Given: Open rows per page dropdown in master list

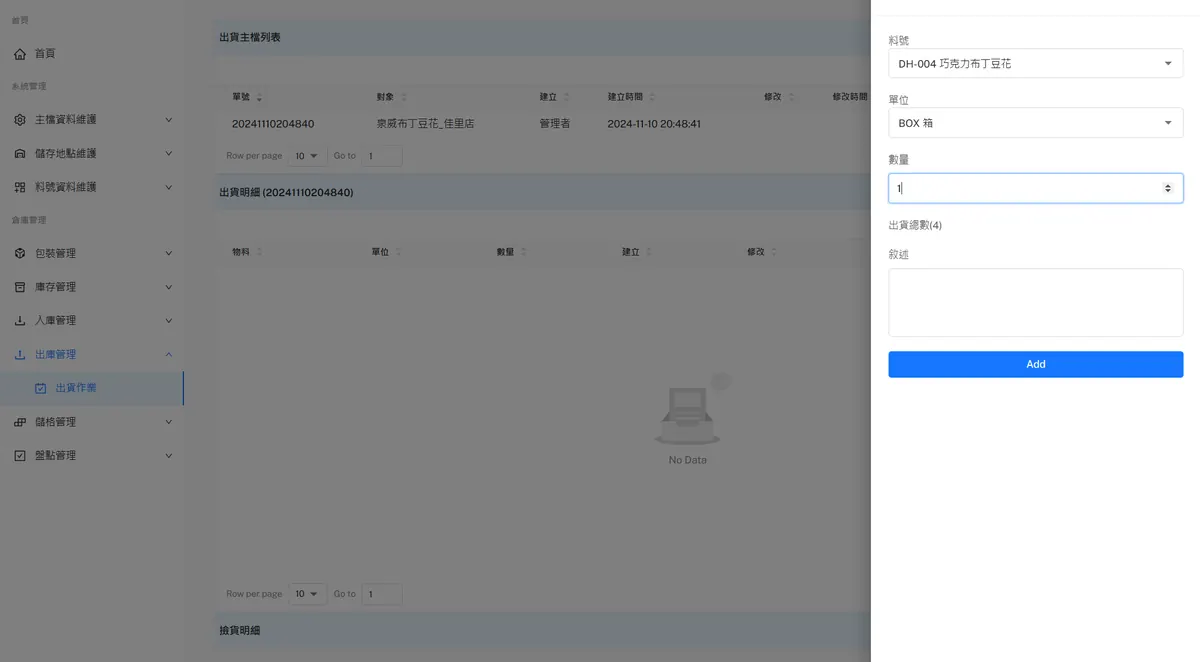Looking at the screenshot, I should pos(307,156).
